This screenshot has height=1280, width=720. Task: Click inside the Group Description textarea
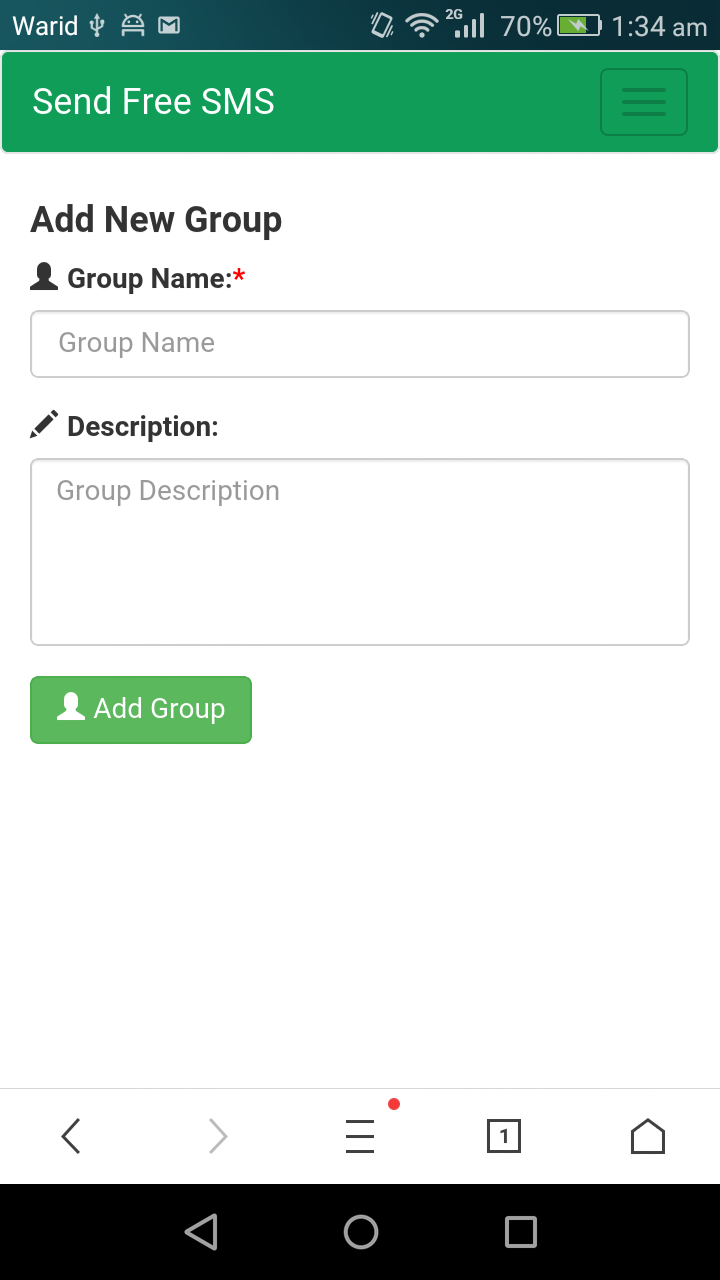click(360, 552)
